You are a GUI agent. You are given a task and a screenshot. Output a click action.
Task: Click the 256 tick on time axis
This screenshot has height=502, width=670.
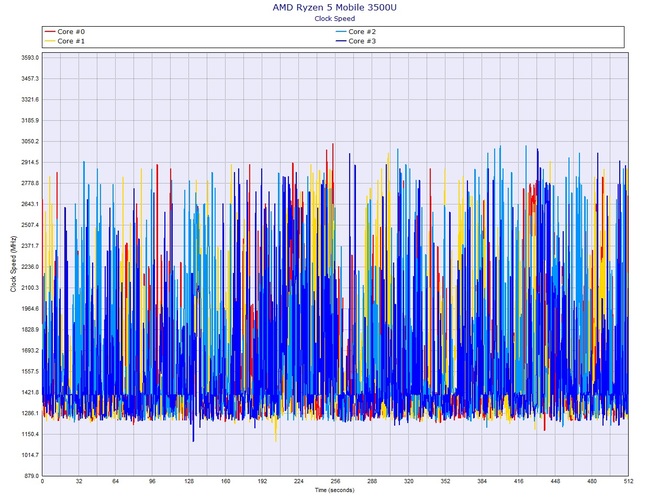pyautogui.click(x=335, y=481)
